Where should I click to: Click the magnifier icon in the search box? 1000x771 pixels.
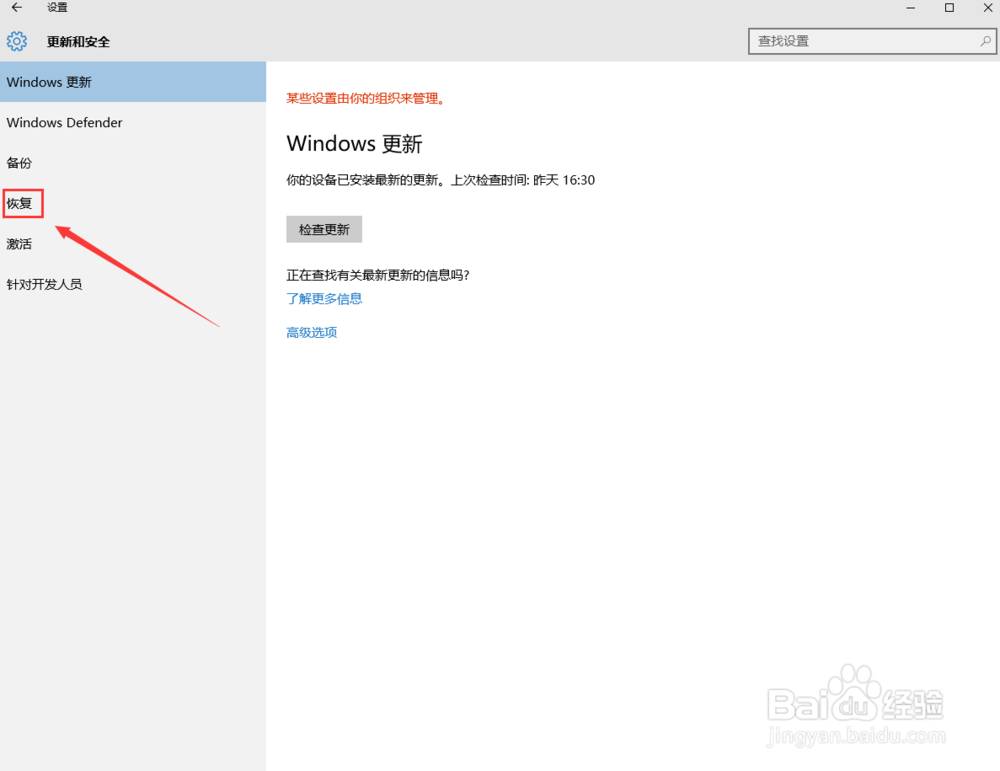point(985,41)
